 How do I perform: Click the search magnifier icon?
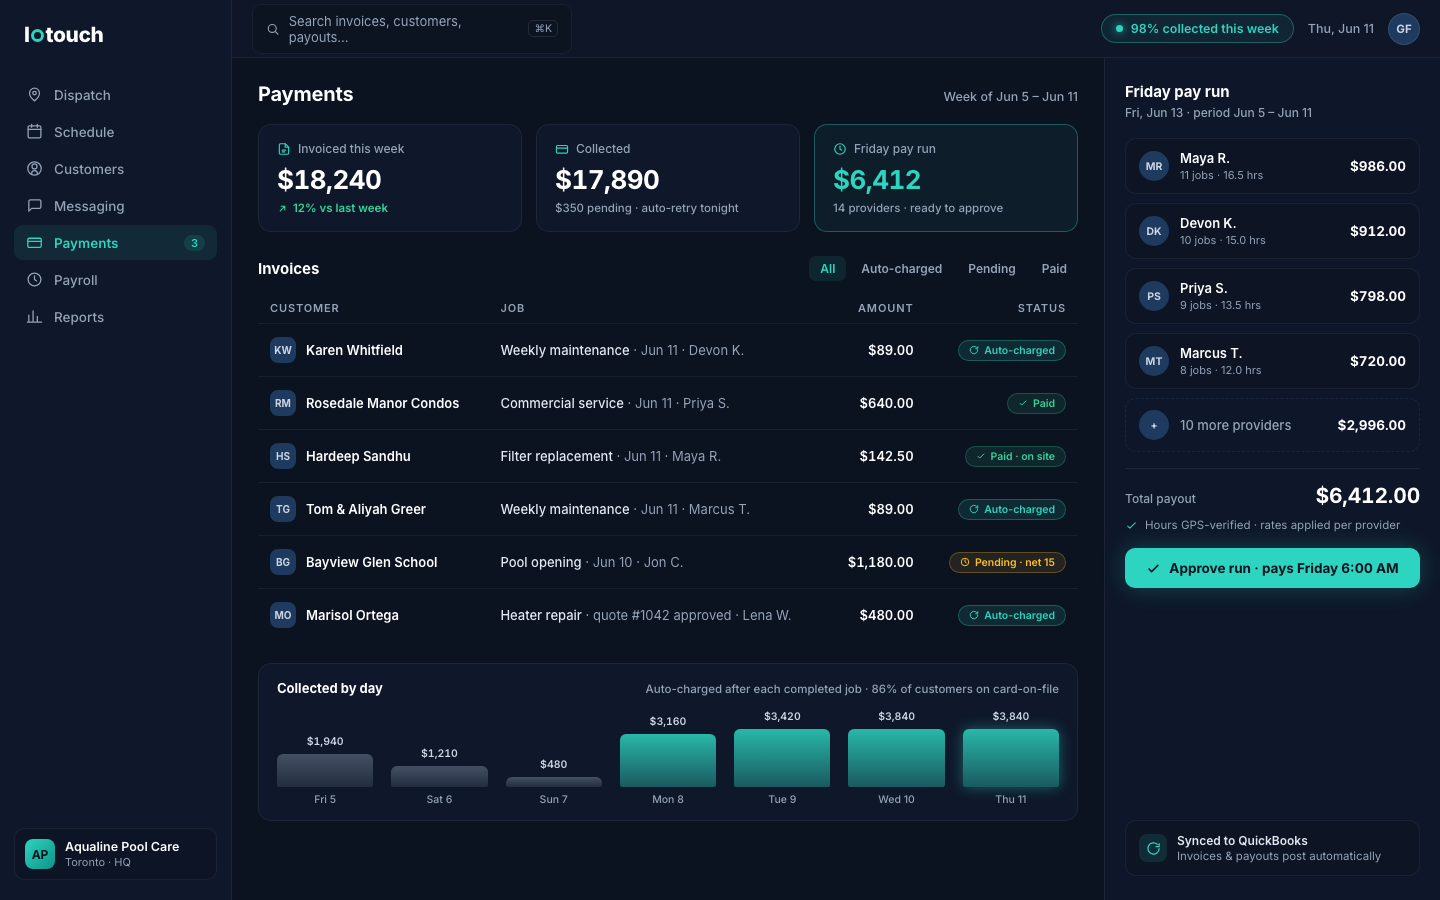272,29
